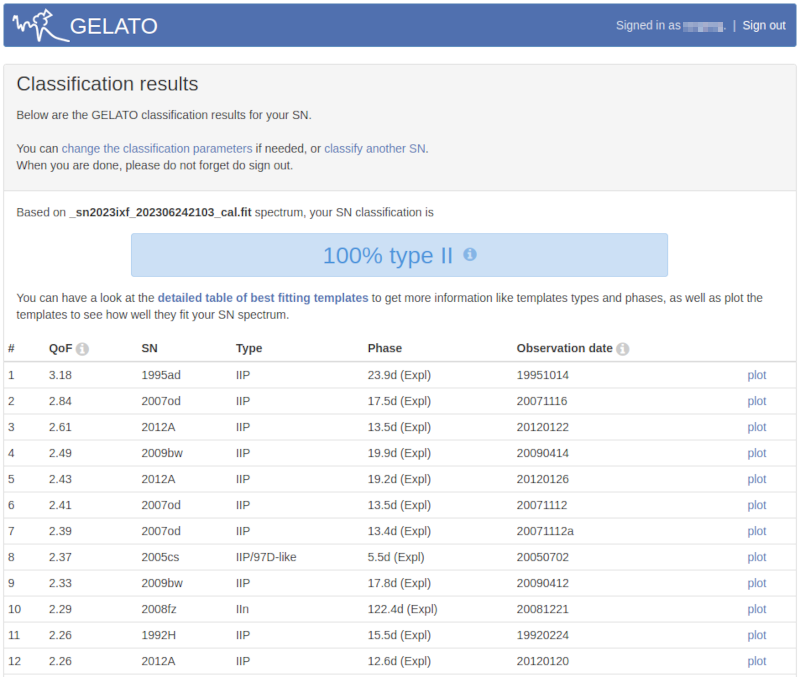Click the Observation date column header
Screen dimensions: 800x677
(564, 348)
